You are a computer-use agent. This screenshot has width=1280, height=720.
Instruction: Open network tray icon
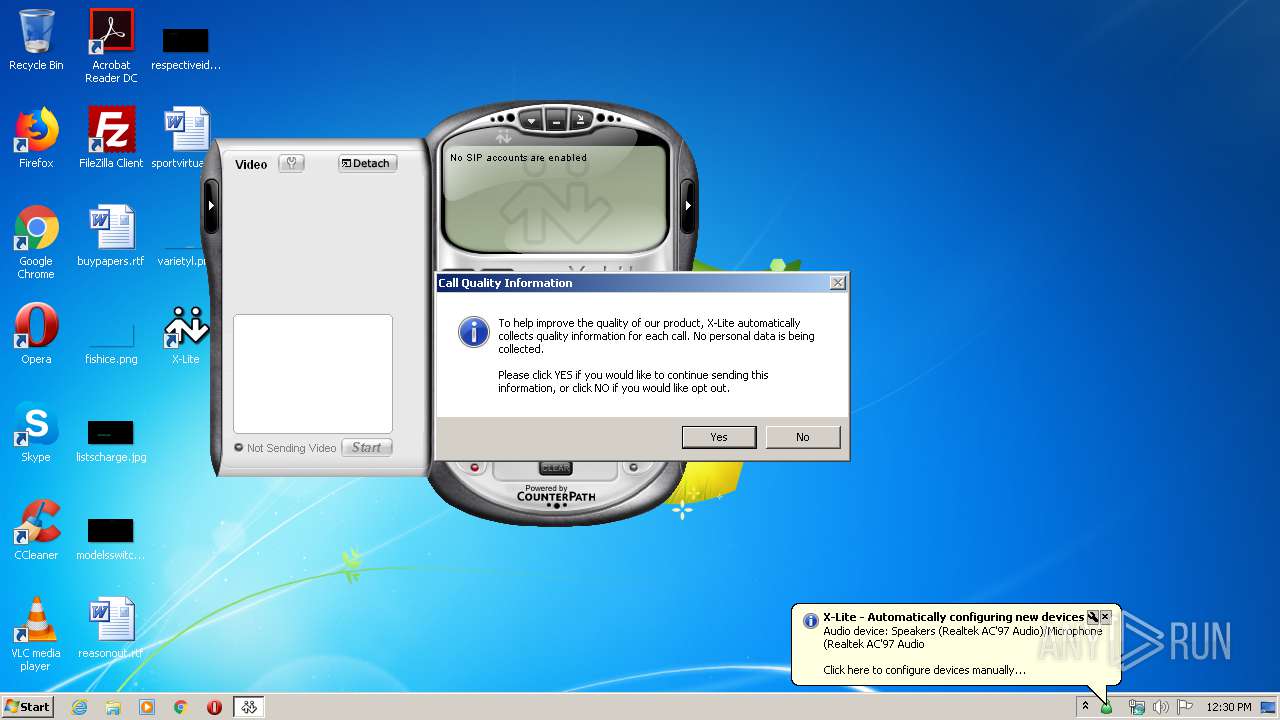click(1137, 707)
